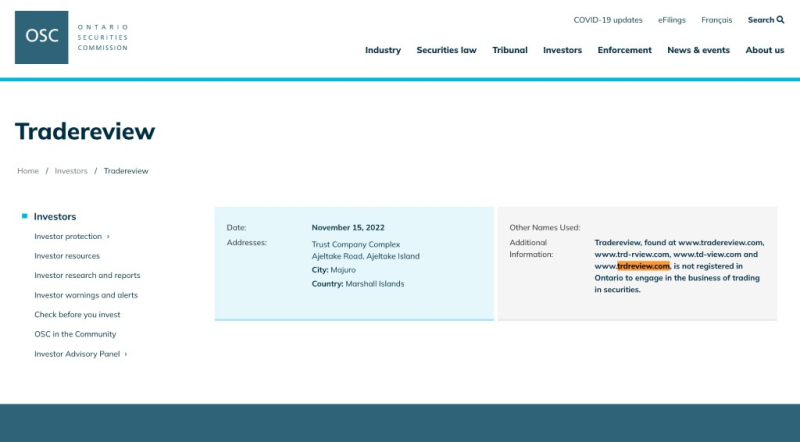Click the Investors breadcrumb link
Viewport: 800px width, 442px height.
tap(71, 171)
